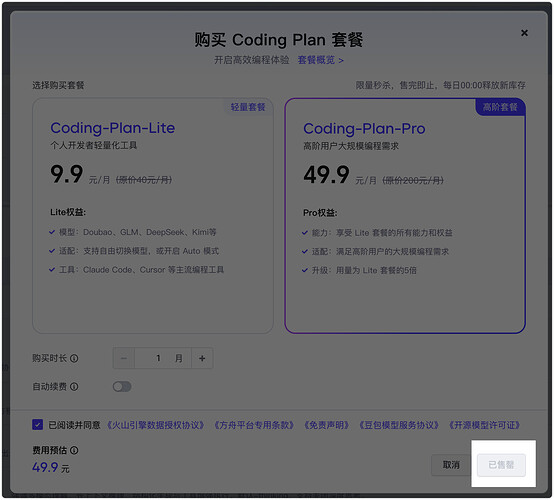Click the 高阶套餐 badge
This screenshot has height=500, width=554.
[500, 107]
